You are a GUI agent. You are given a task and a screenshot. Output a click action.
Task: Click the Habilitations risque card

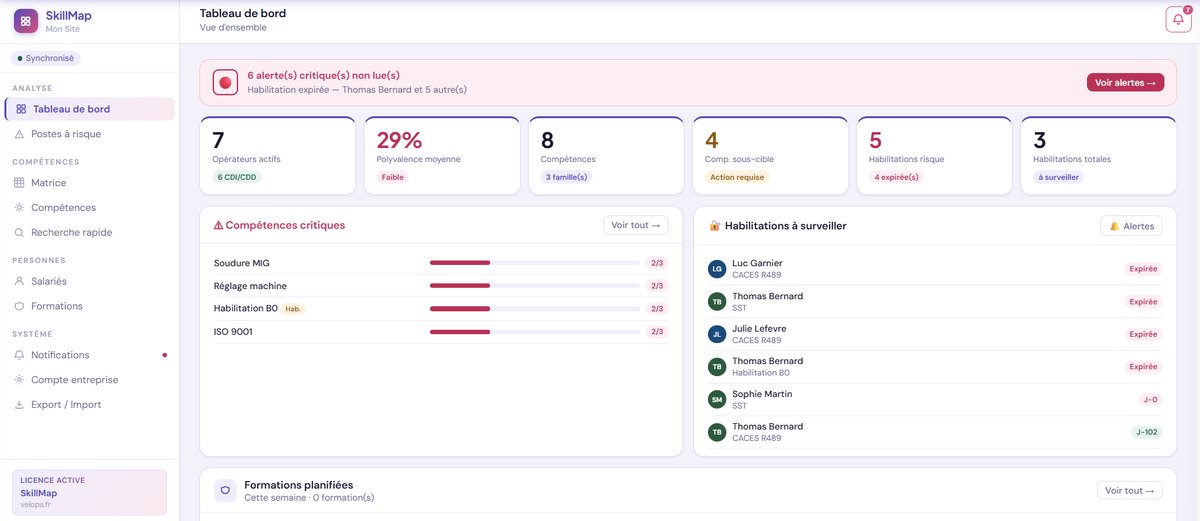tap(934, 156)
